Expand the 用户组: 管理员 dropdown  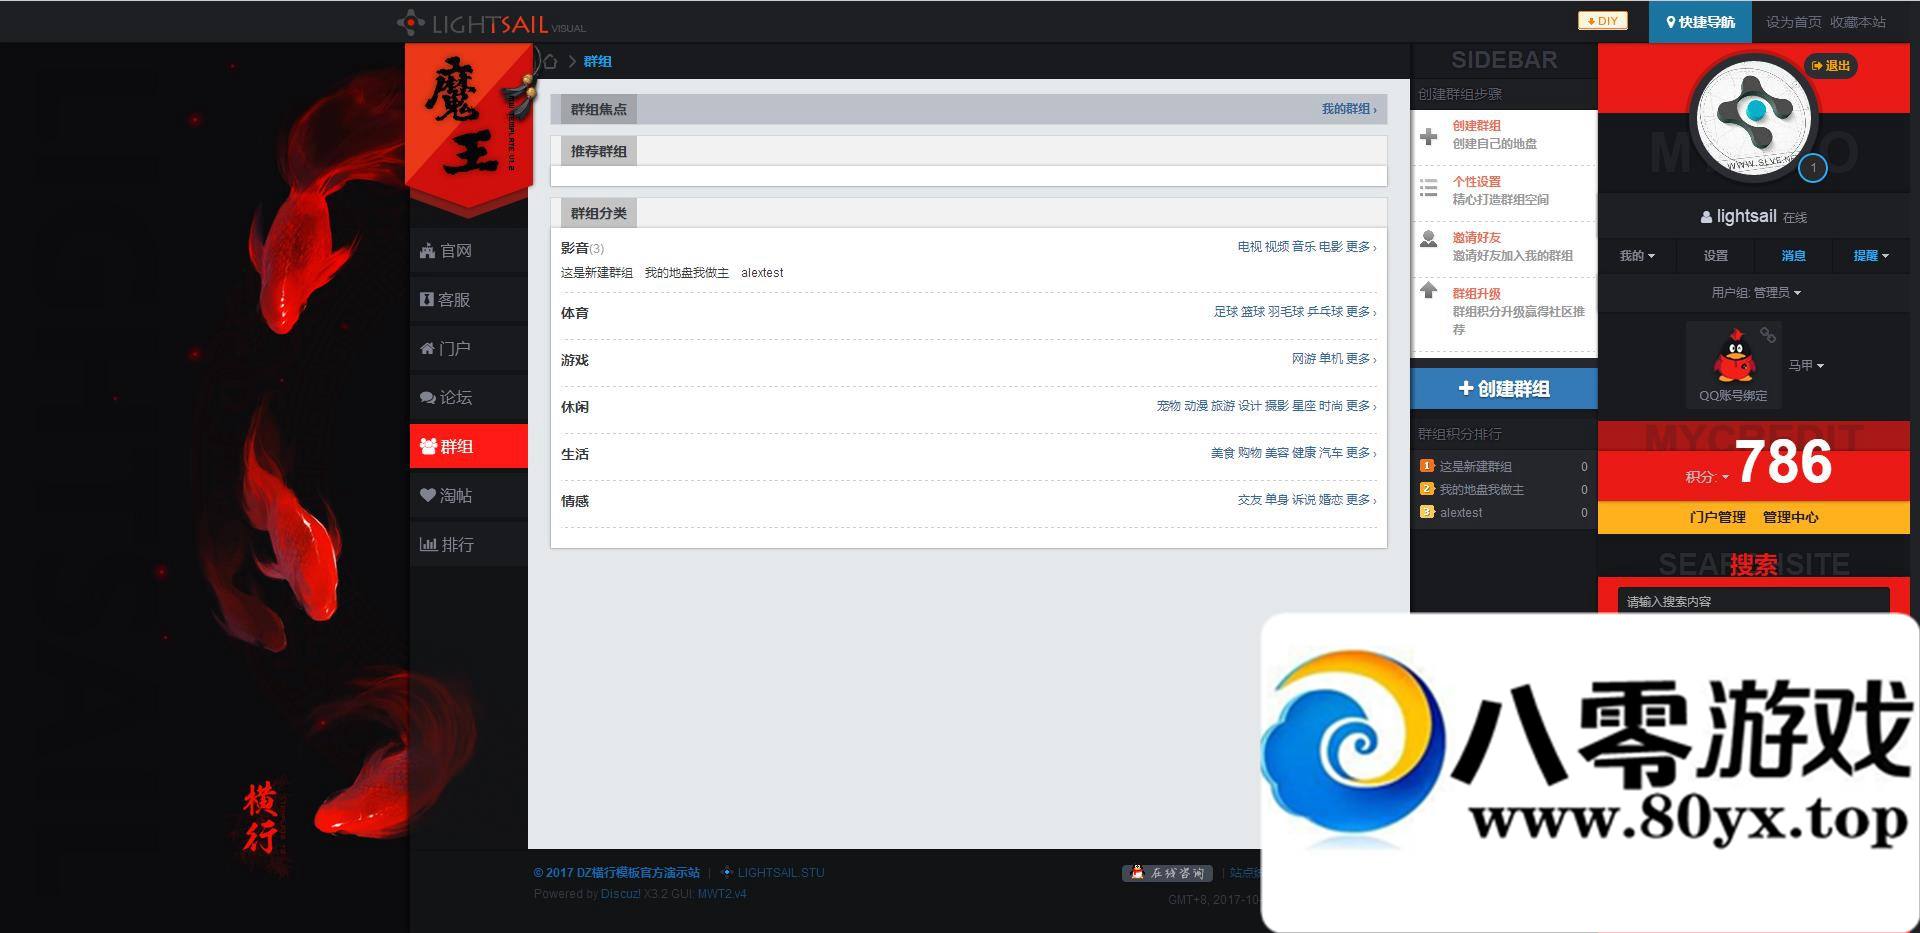tap(1755, 293)
